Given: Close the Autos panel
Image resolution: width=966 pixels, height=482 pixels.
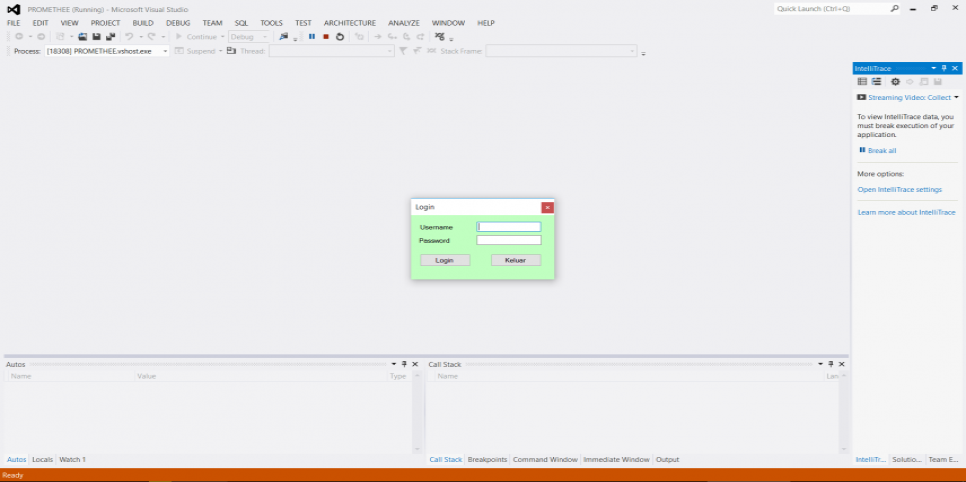Looking at the screenshot, I should tap(415, 364).
